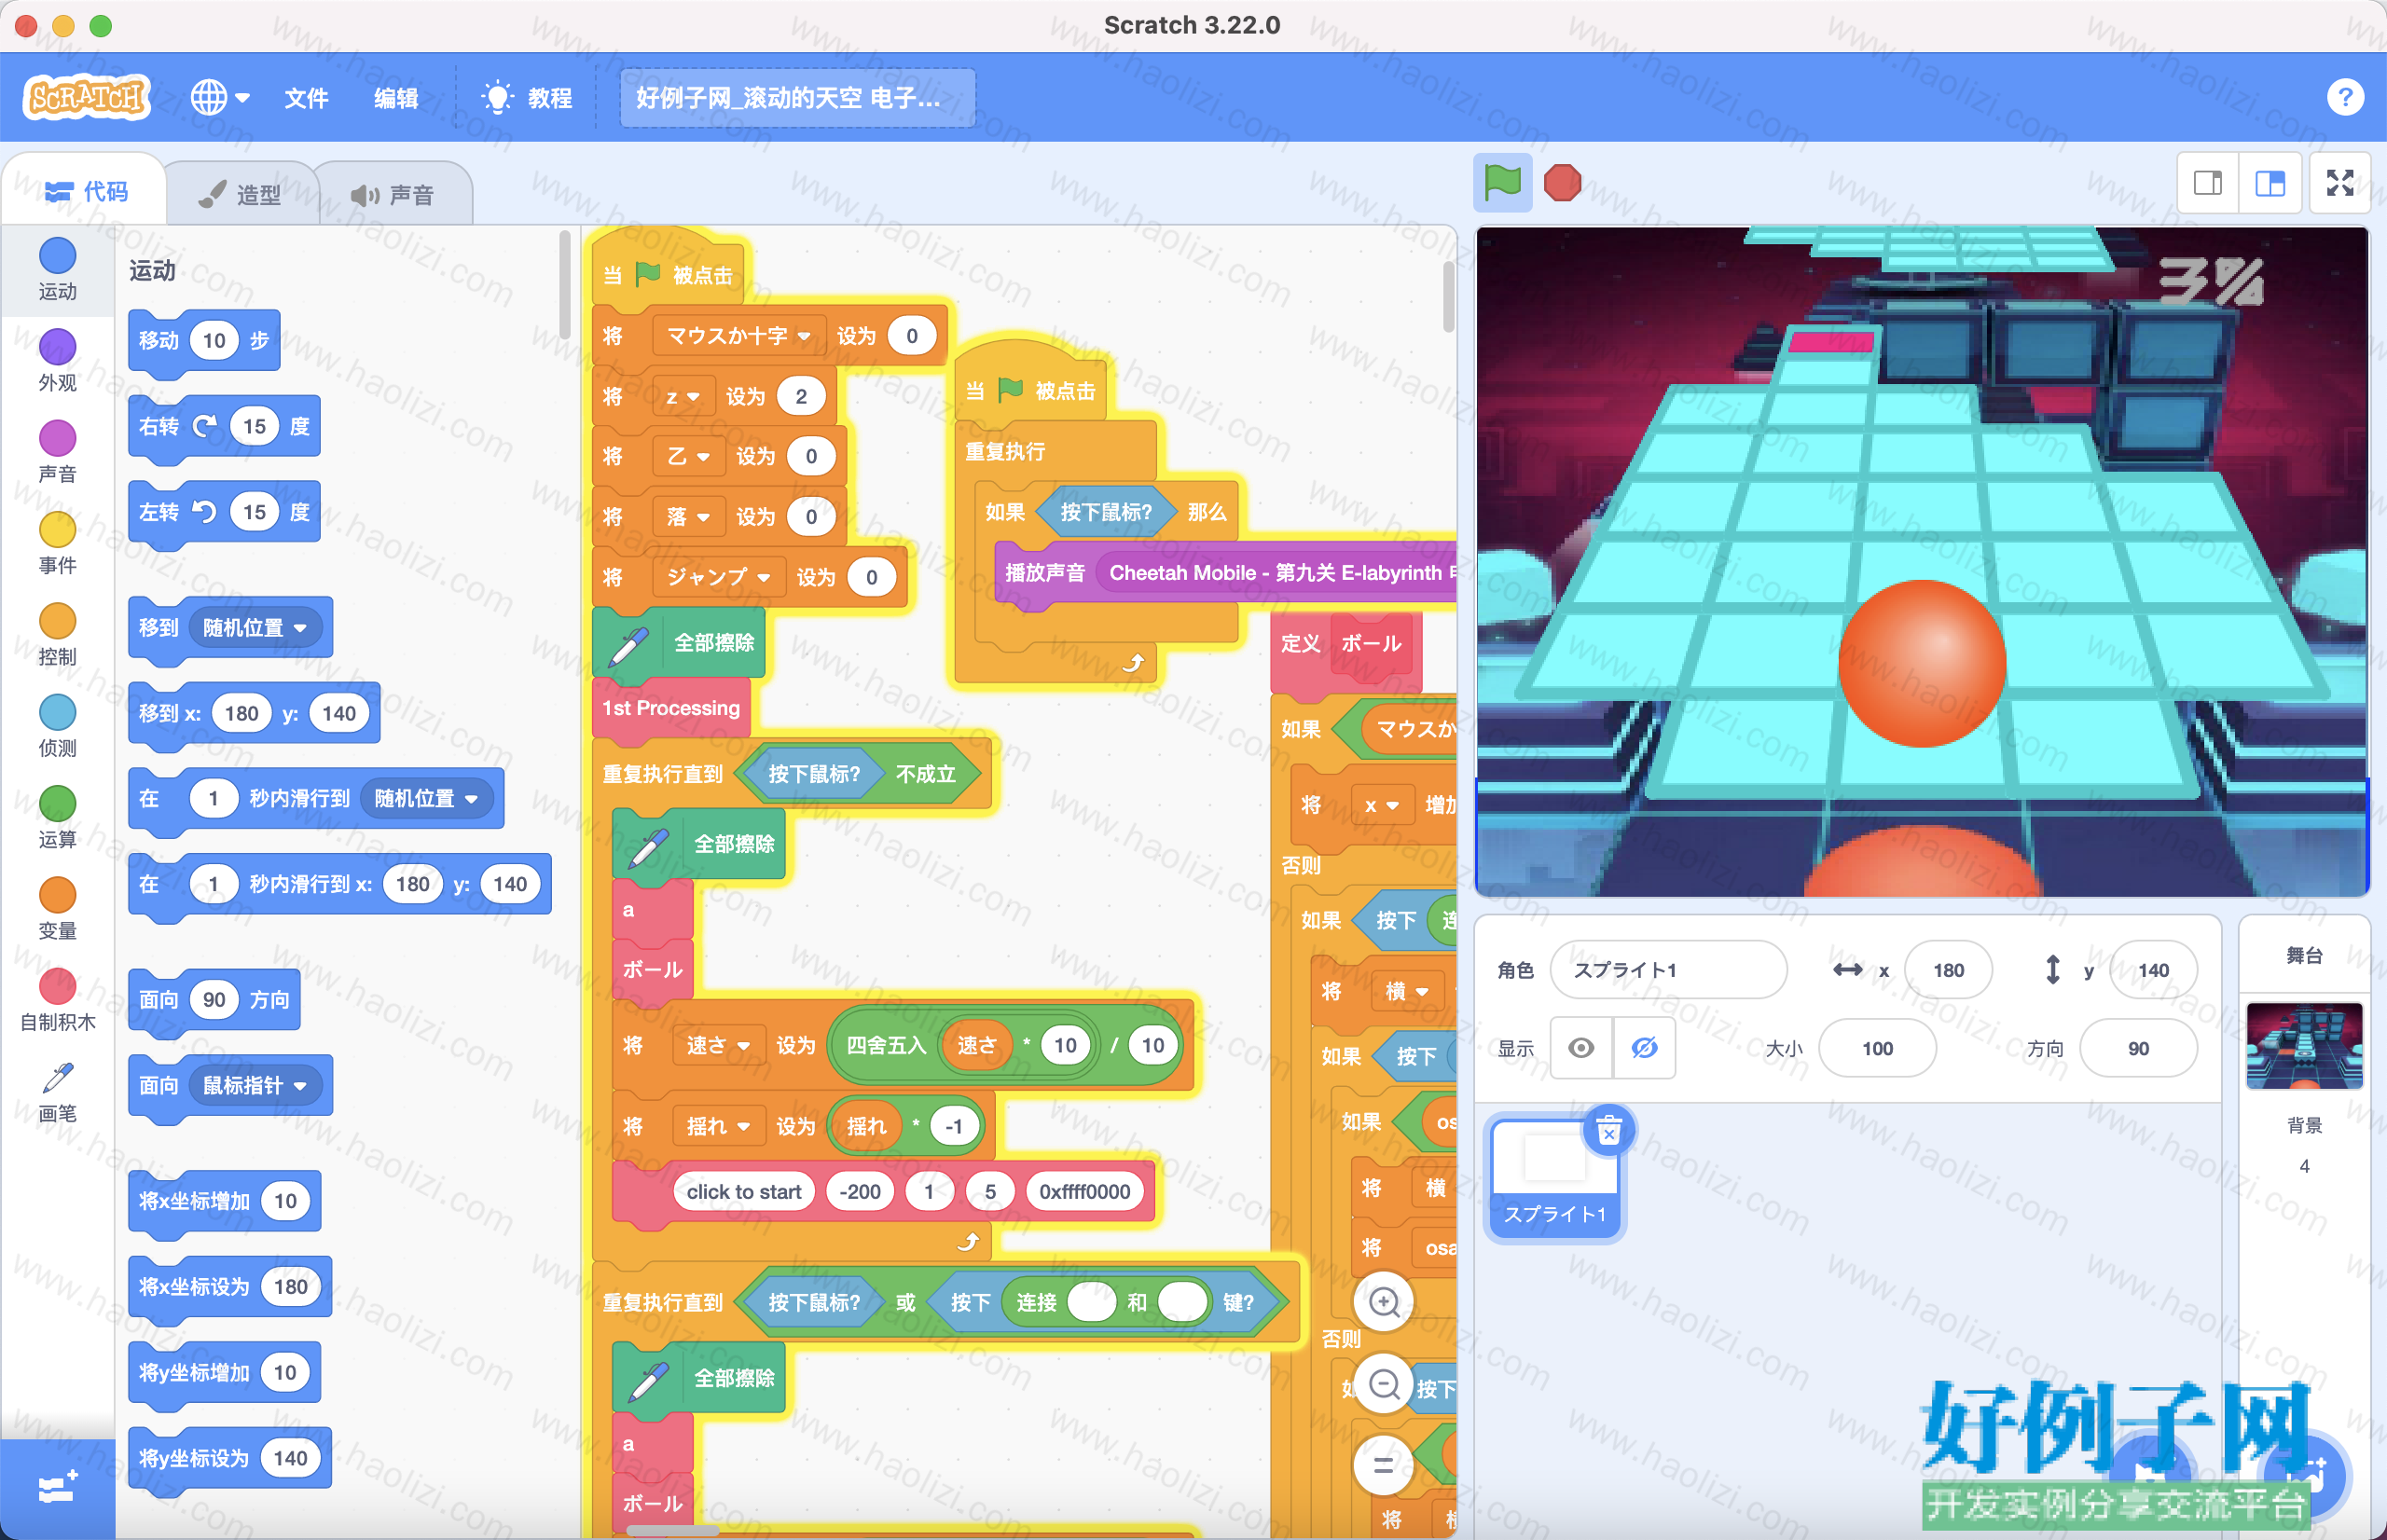This screenshot has height=1540, width=2387.
Task: Delete sprite スプライト1 with the trash icon
Action: click(x=1608, y=1131)
